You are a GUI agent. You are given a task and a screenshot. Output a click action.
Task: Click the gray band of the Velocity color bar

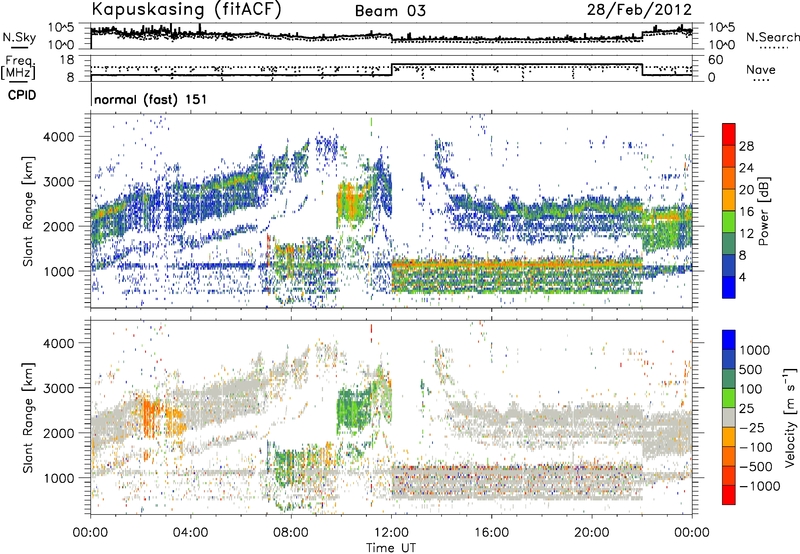click(729, 418)
